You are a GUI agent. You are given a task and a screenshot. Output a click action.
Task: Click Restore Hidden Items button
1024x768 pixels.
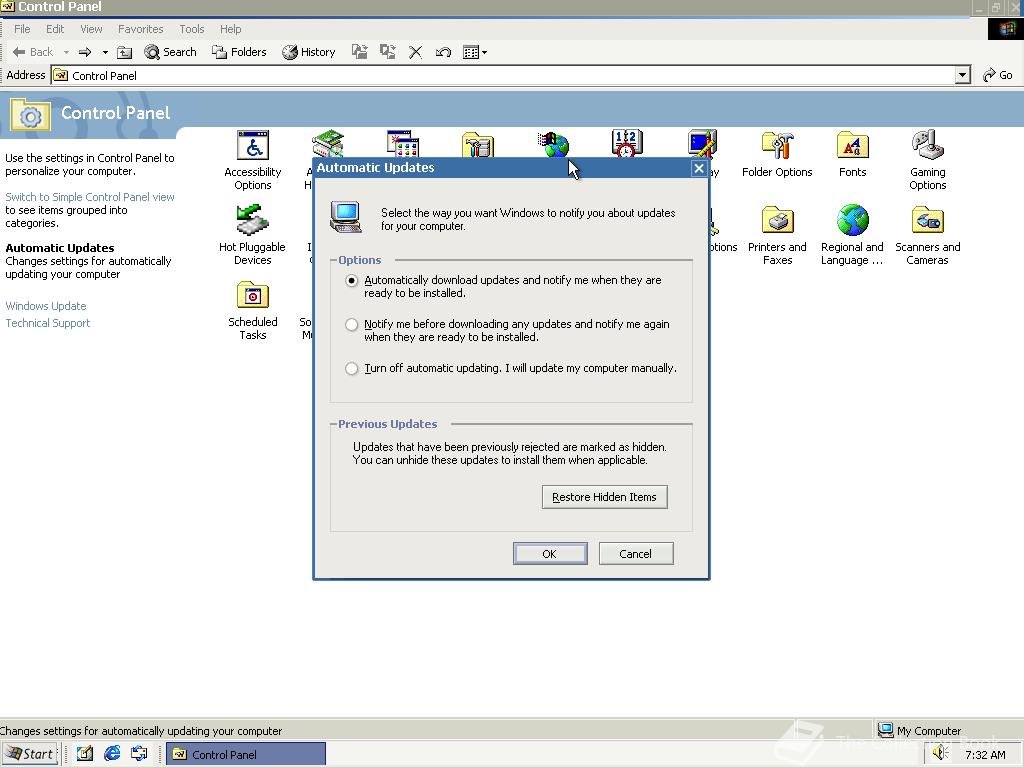tap(605, 497)
